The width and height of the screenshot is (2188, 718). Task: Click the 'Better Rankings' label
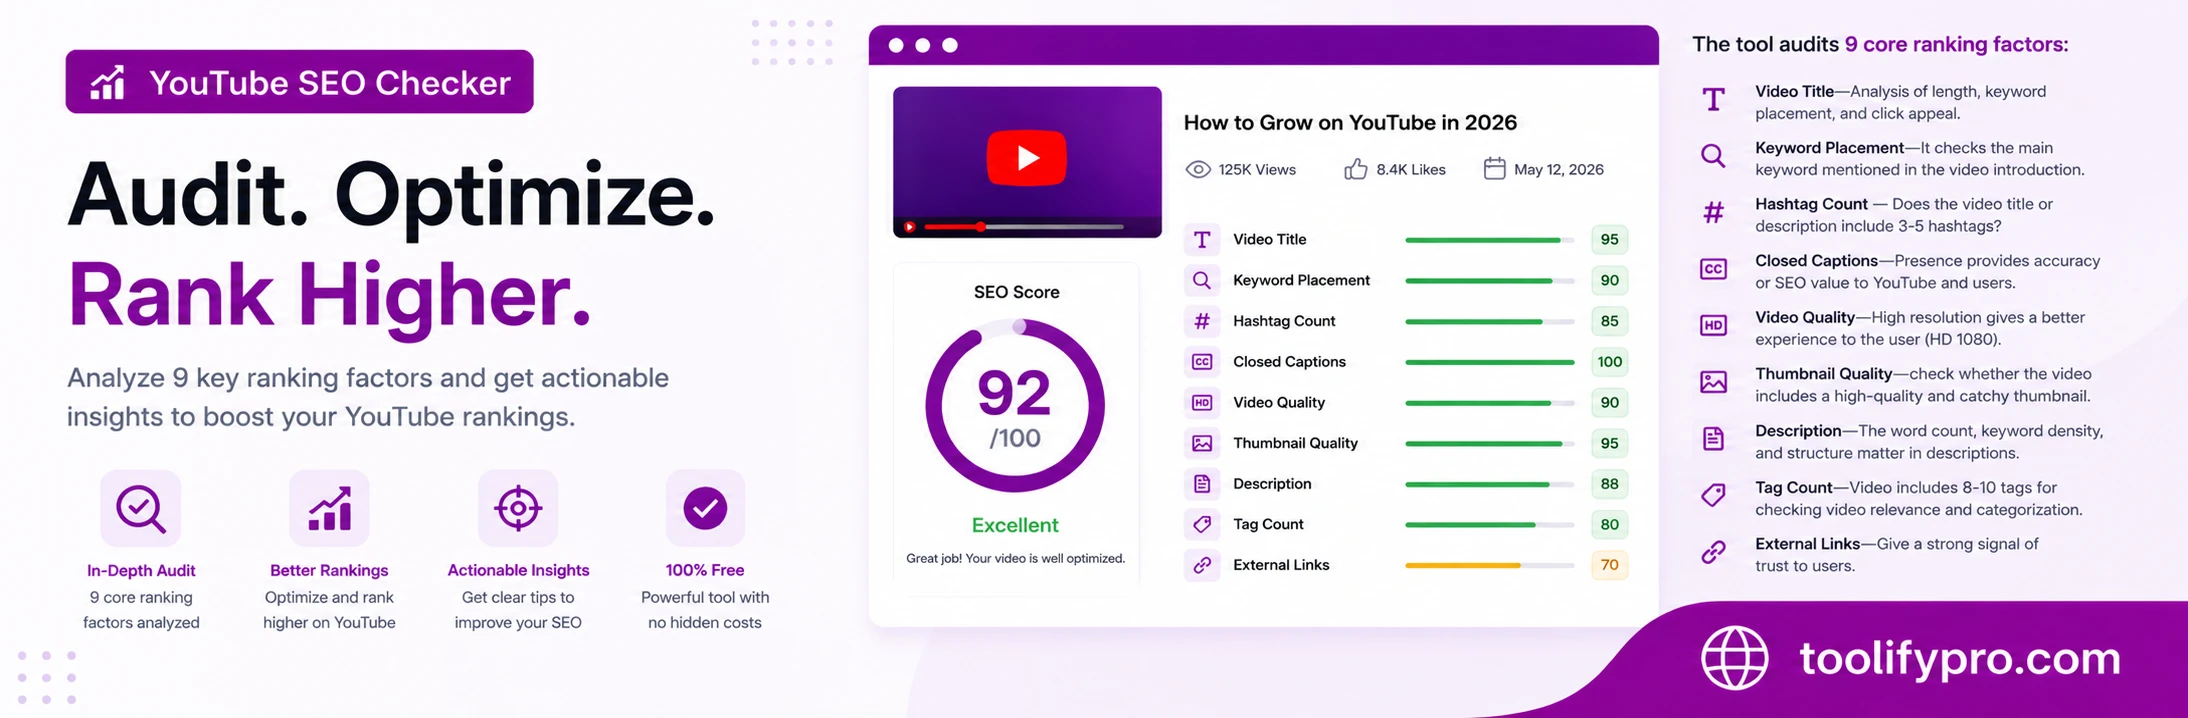(x=329, y=570)
